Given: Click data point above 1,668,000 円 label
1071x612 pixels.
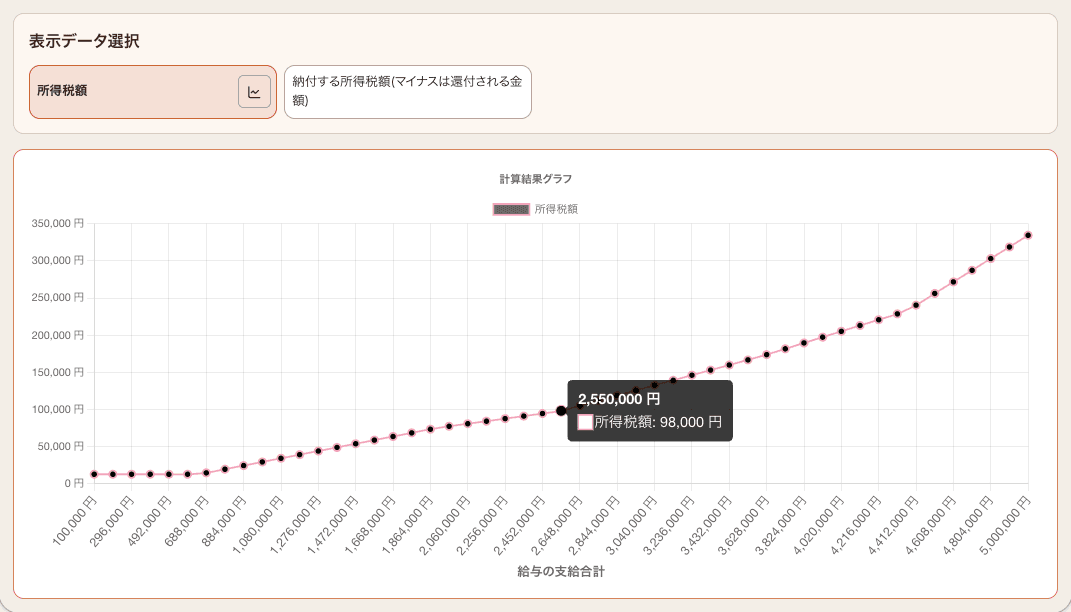Looking at the screenshot, I should pyautogui.click(x=393, y=436).
